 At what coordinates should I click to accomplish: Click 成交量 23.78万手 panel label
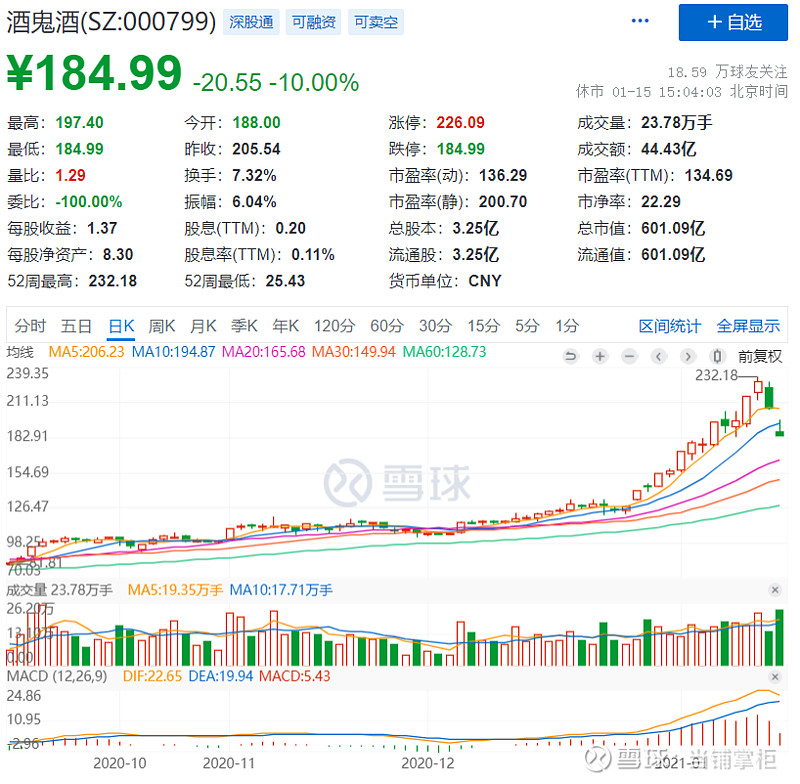click(x=59, y=590)
